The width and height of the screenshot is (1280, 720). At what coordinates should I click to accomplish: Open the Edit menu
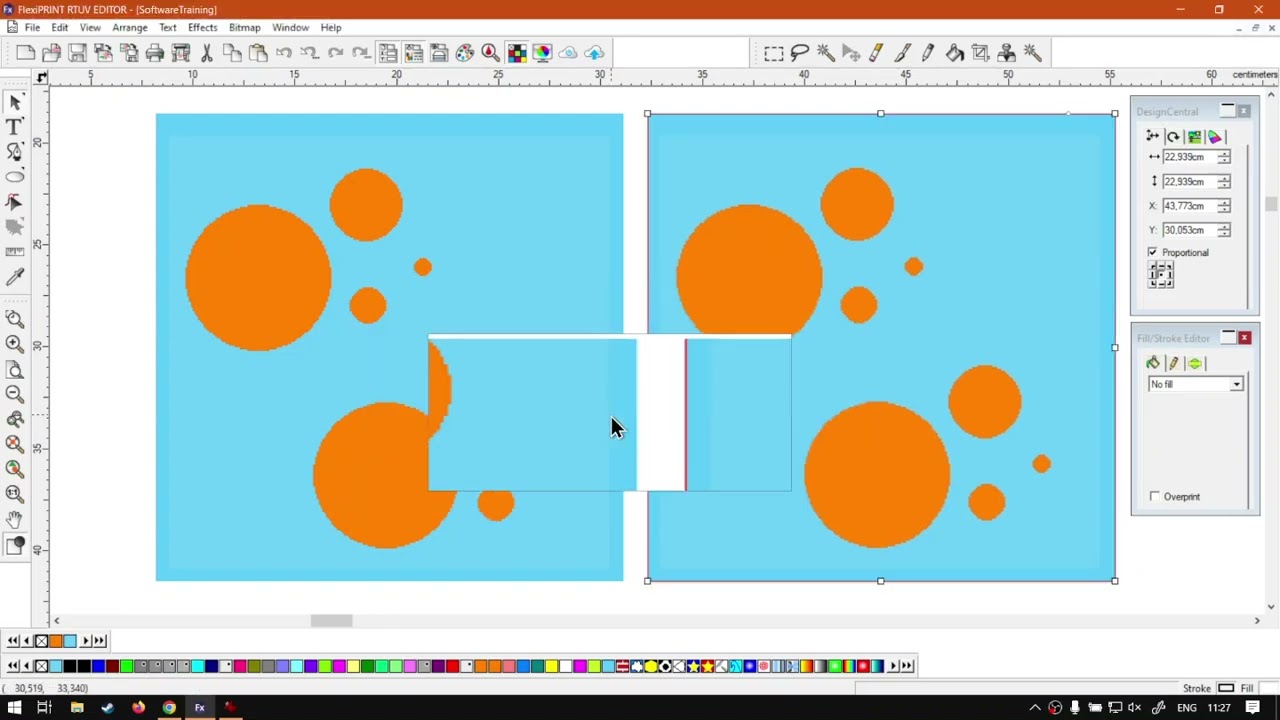(x=60, y=28)
